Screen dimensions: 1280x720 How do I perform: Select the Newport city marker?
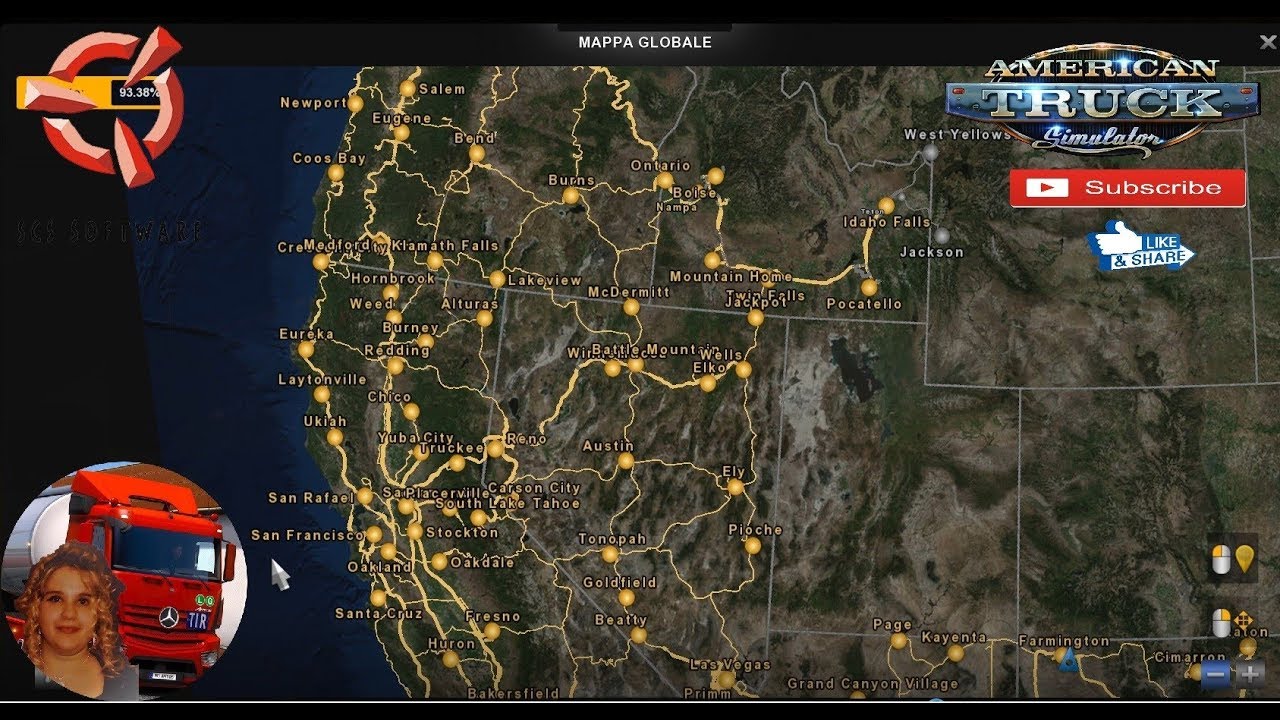(x=355, y=103)
